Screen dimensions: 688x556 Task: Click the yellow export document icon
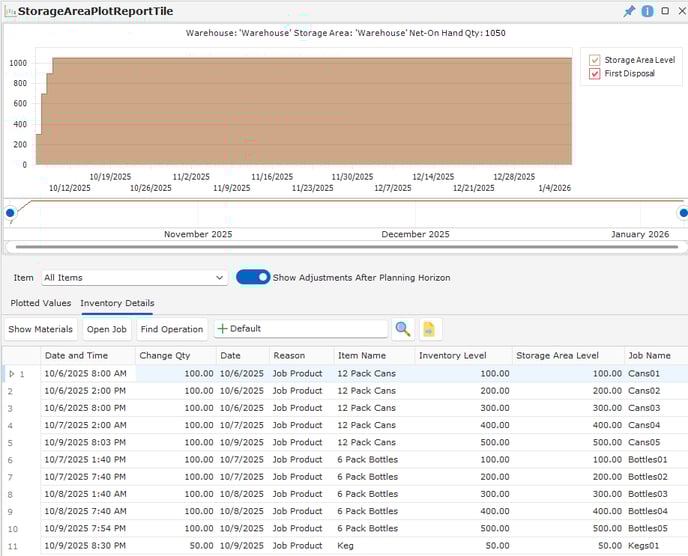click(429, 329)
